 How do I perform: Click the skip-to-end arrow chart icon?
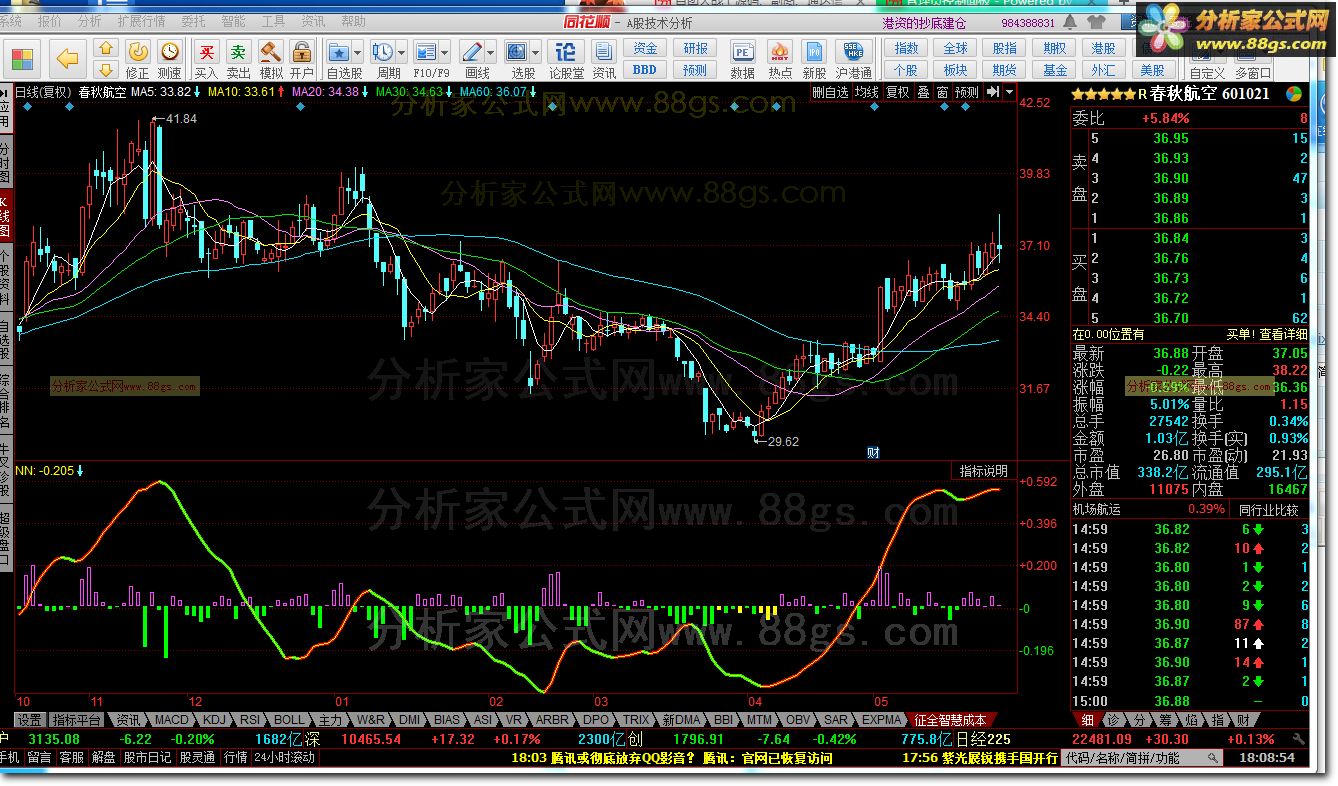tap(992, 92)
